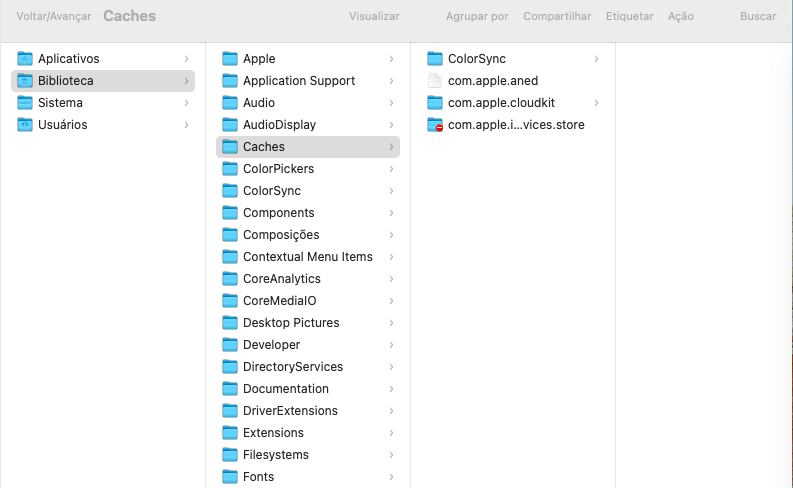Click the Desktop Pictures label
Viewport: 793px width, 488px height.
pos(291,323)
